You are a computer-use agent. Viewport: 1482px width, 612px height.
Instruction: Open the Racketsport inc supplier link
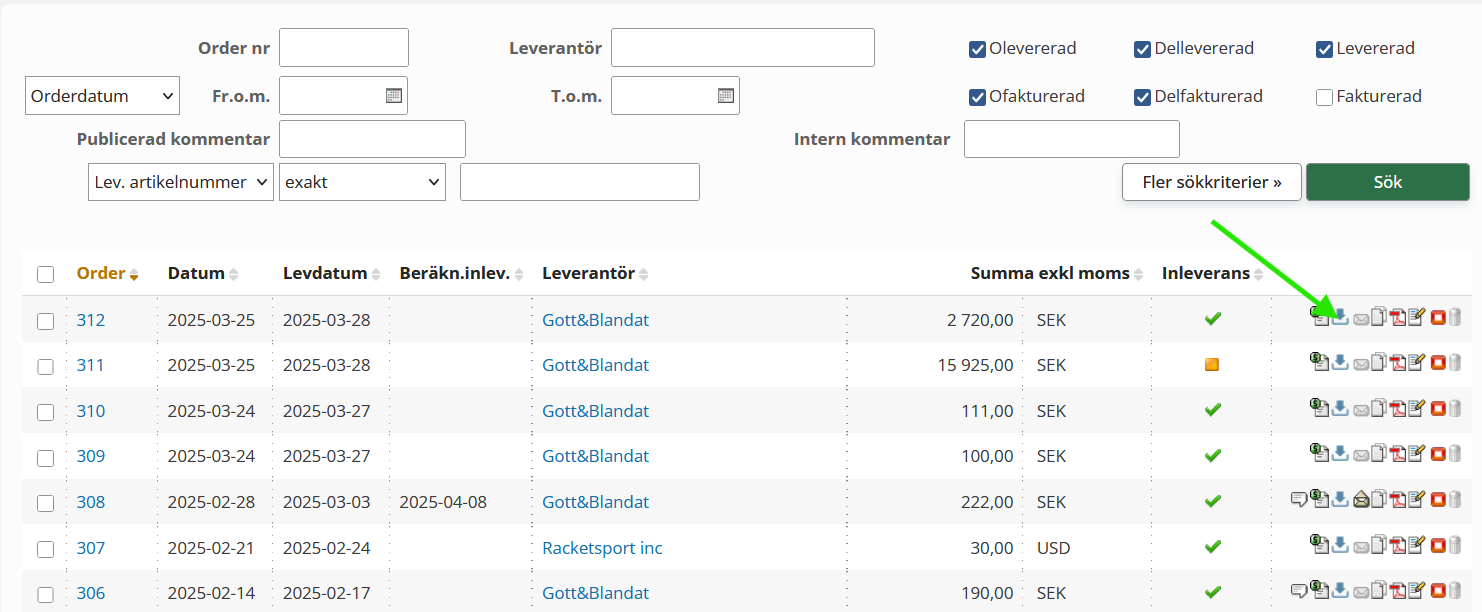point(602,548)
